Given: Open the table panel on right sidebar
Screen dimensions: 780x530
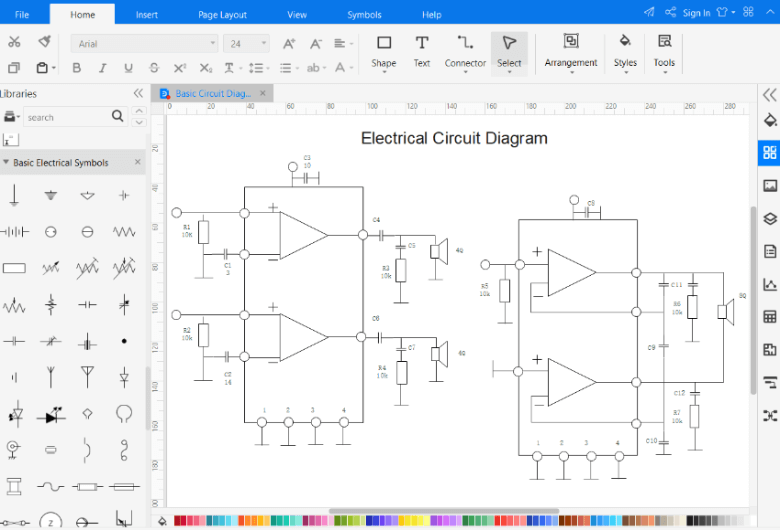Looking at the screenshot, I should point(770,317).
